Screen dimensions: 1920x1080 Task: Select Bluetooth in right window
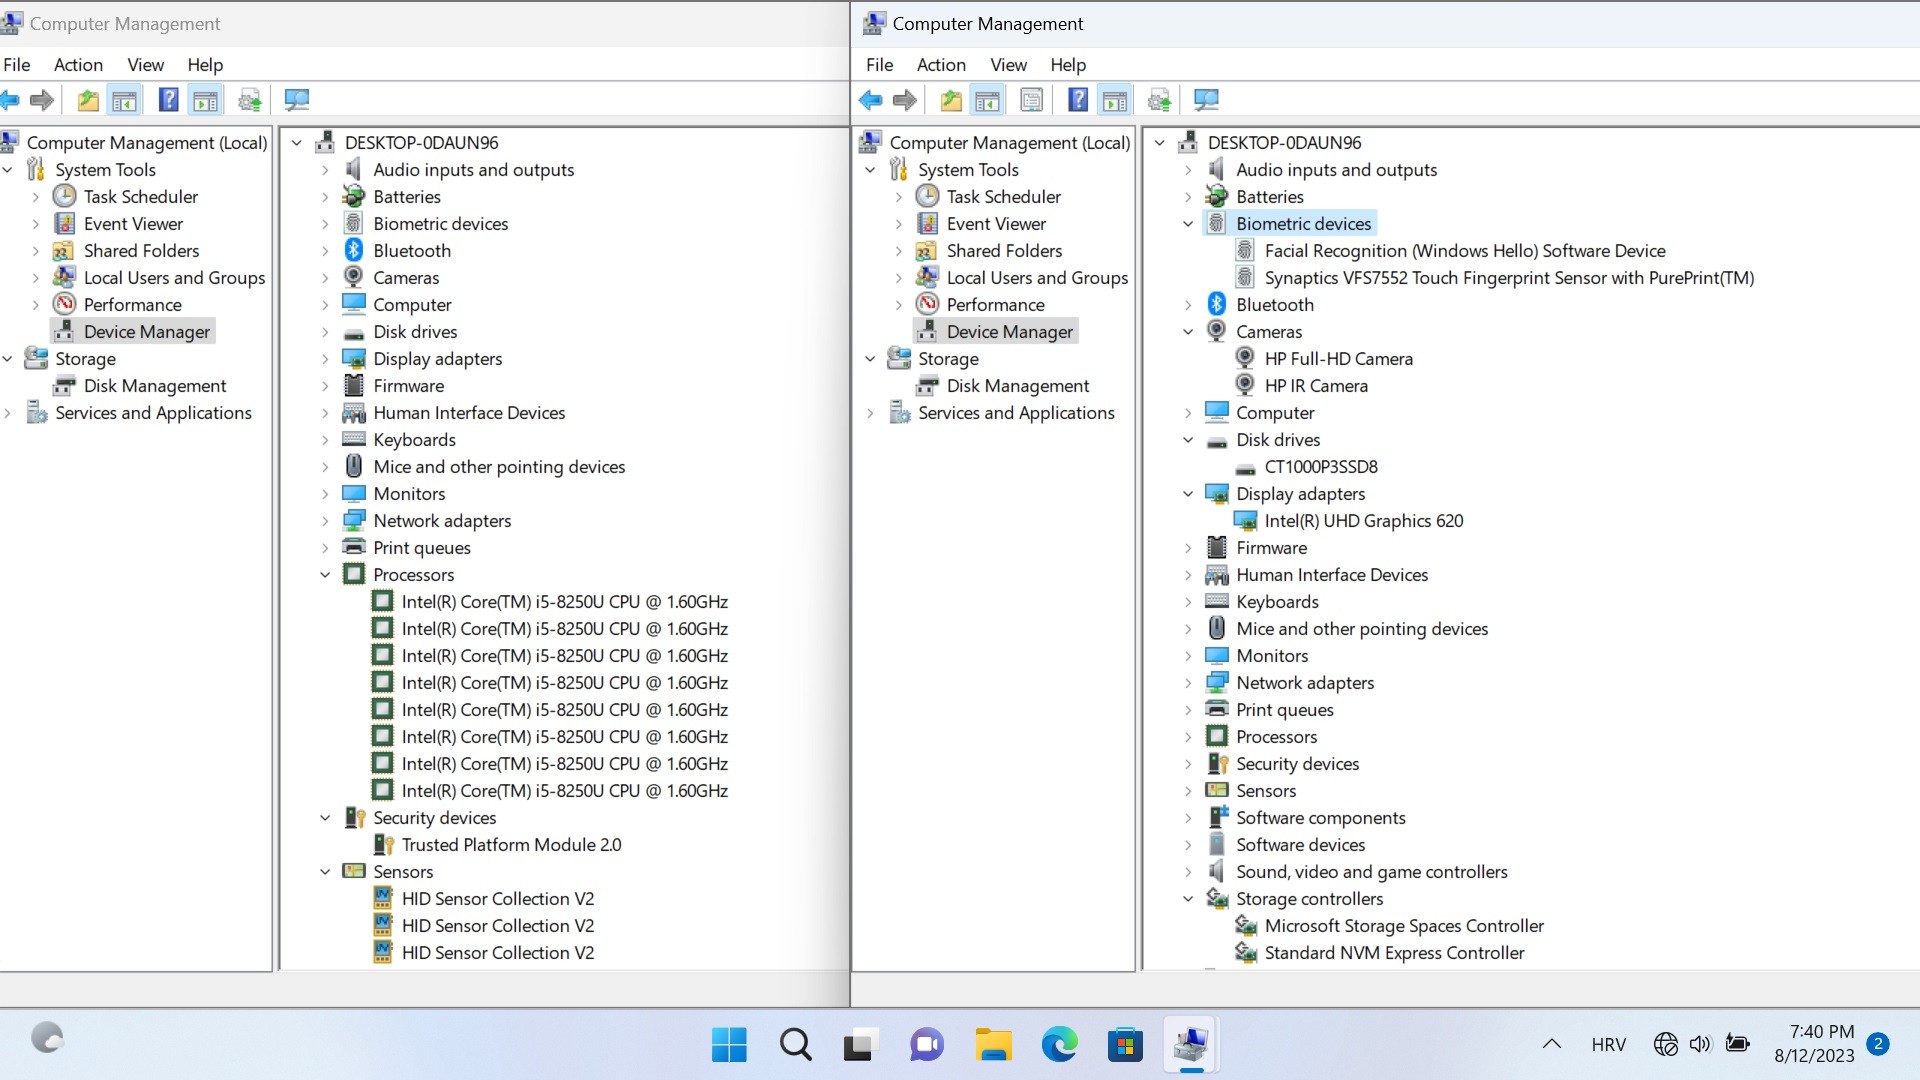1275,305
